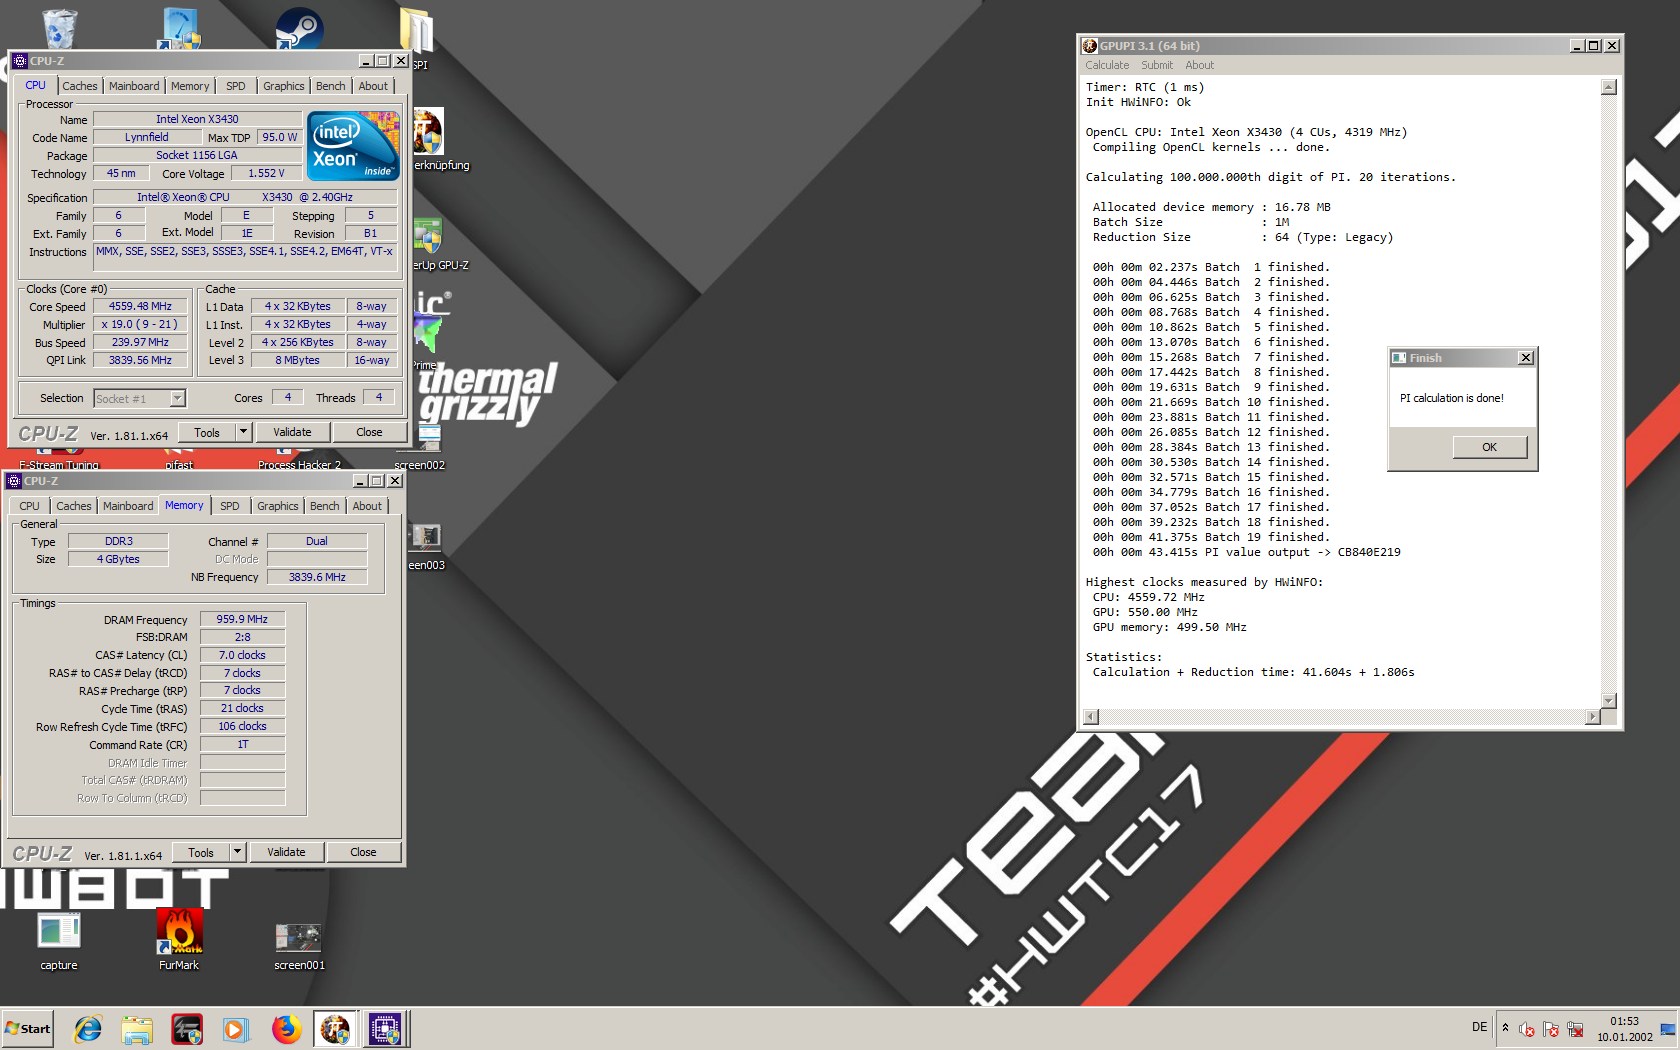
Task: Select the CPU tab in lower CPU-Z
Action: coord(30,506)
